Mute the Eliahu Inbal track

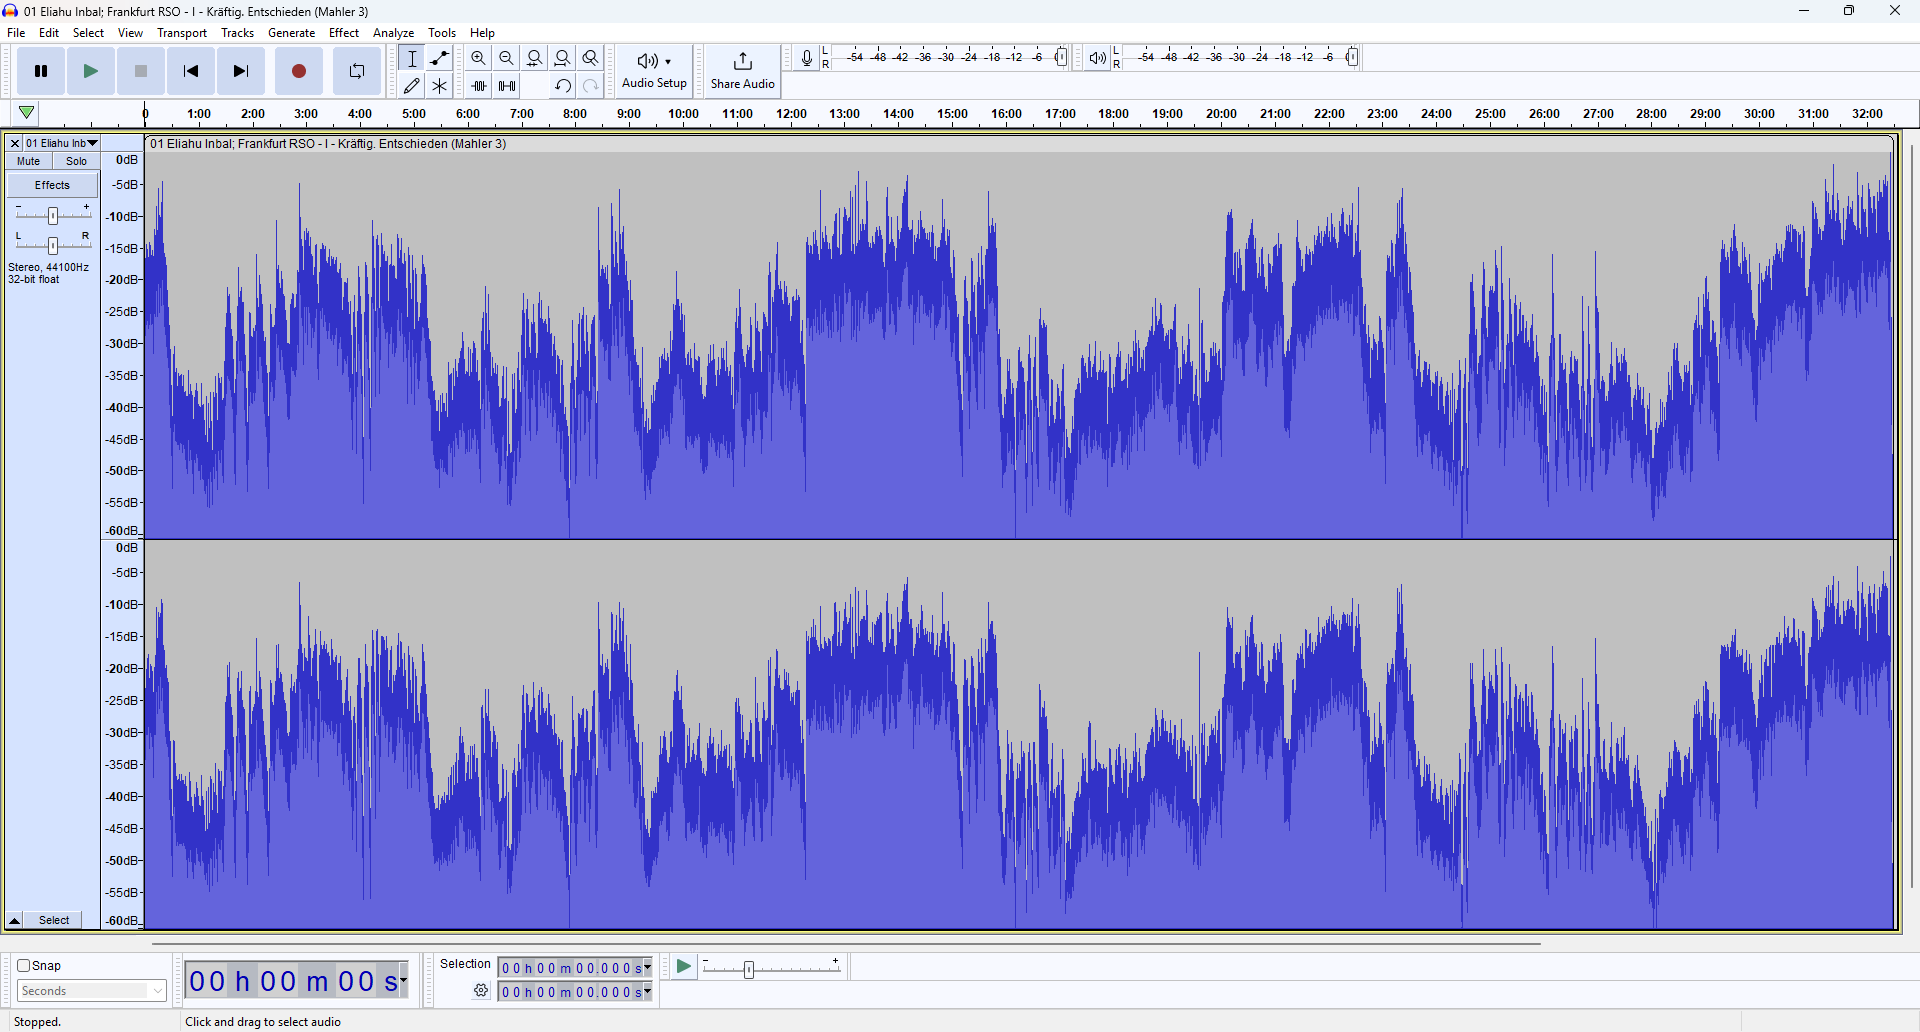pos(29,161)
